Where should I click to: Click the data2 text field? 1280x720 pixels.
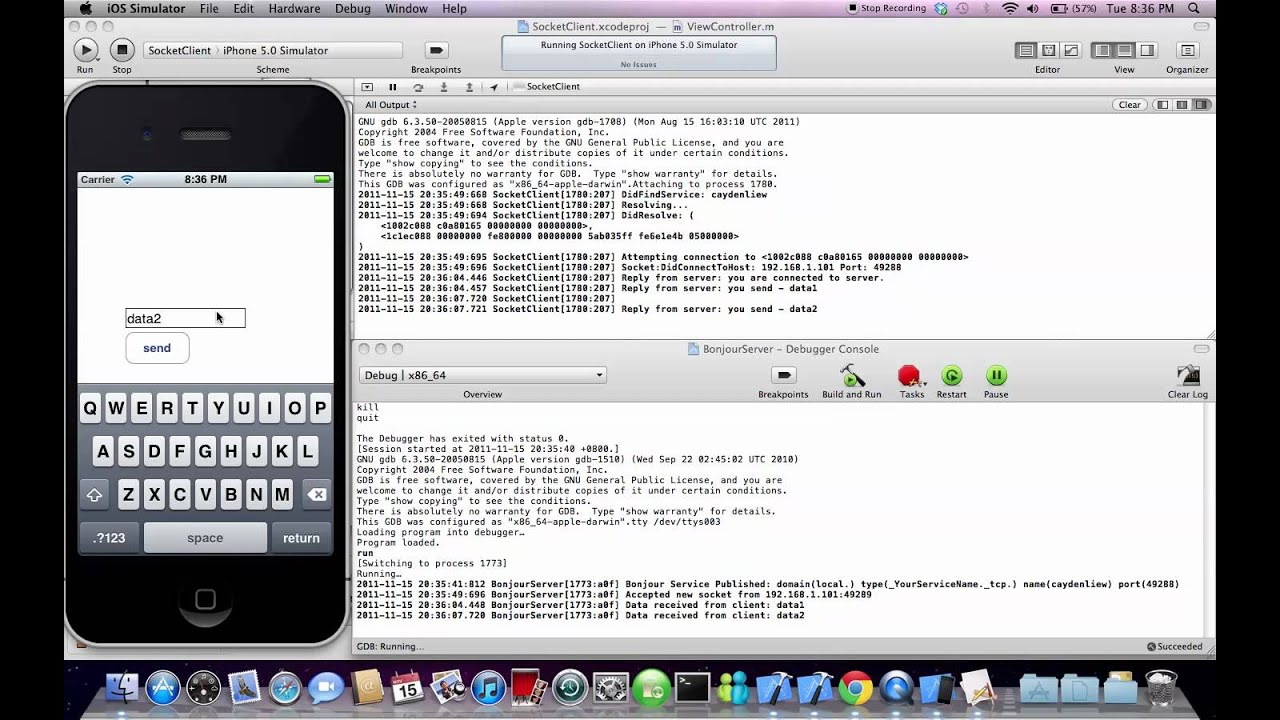[x=185, y=318]
